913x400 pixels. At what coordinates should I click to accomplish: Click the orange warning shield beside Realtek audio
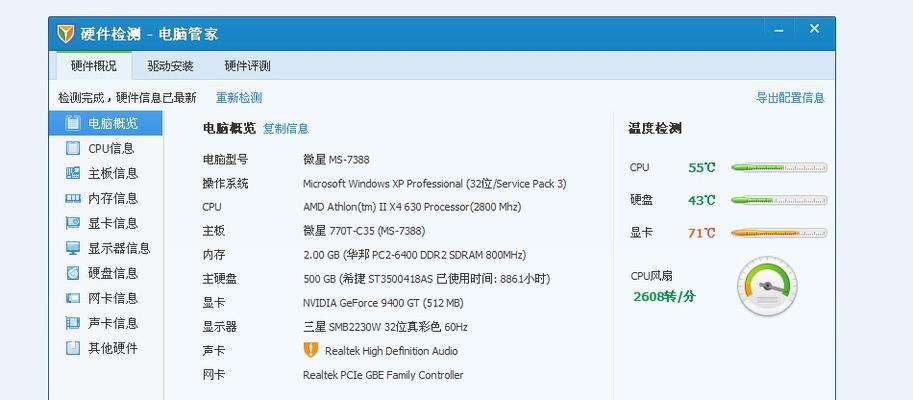click(x=311, y=350)
